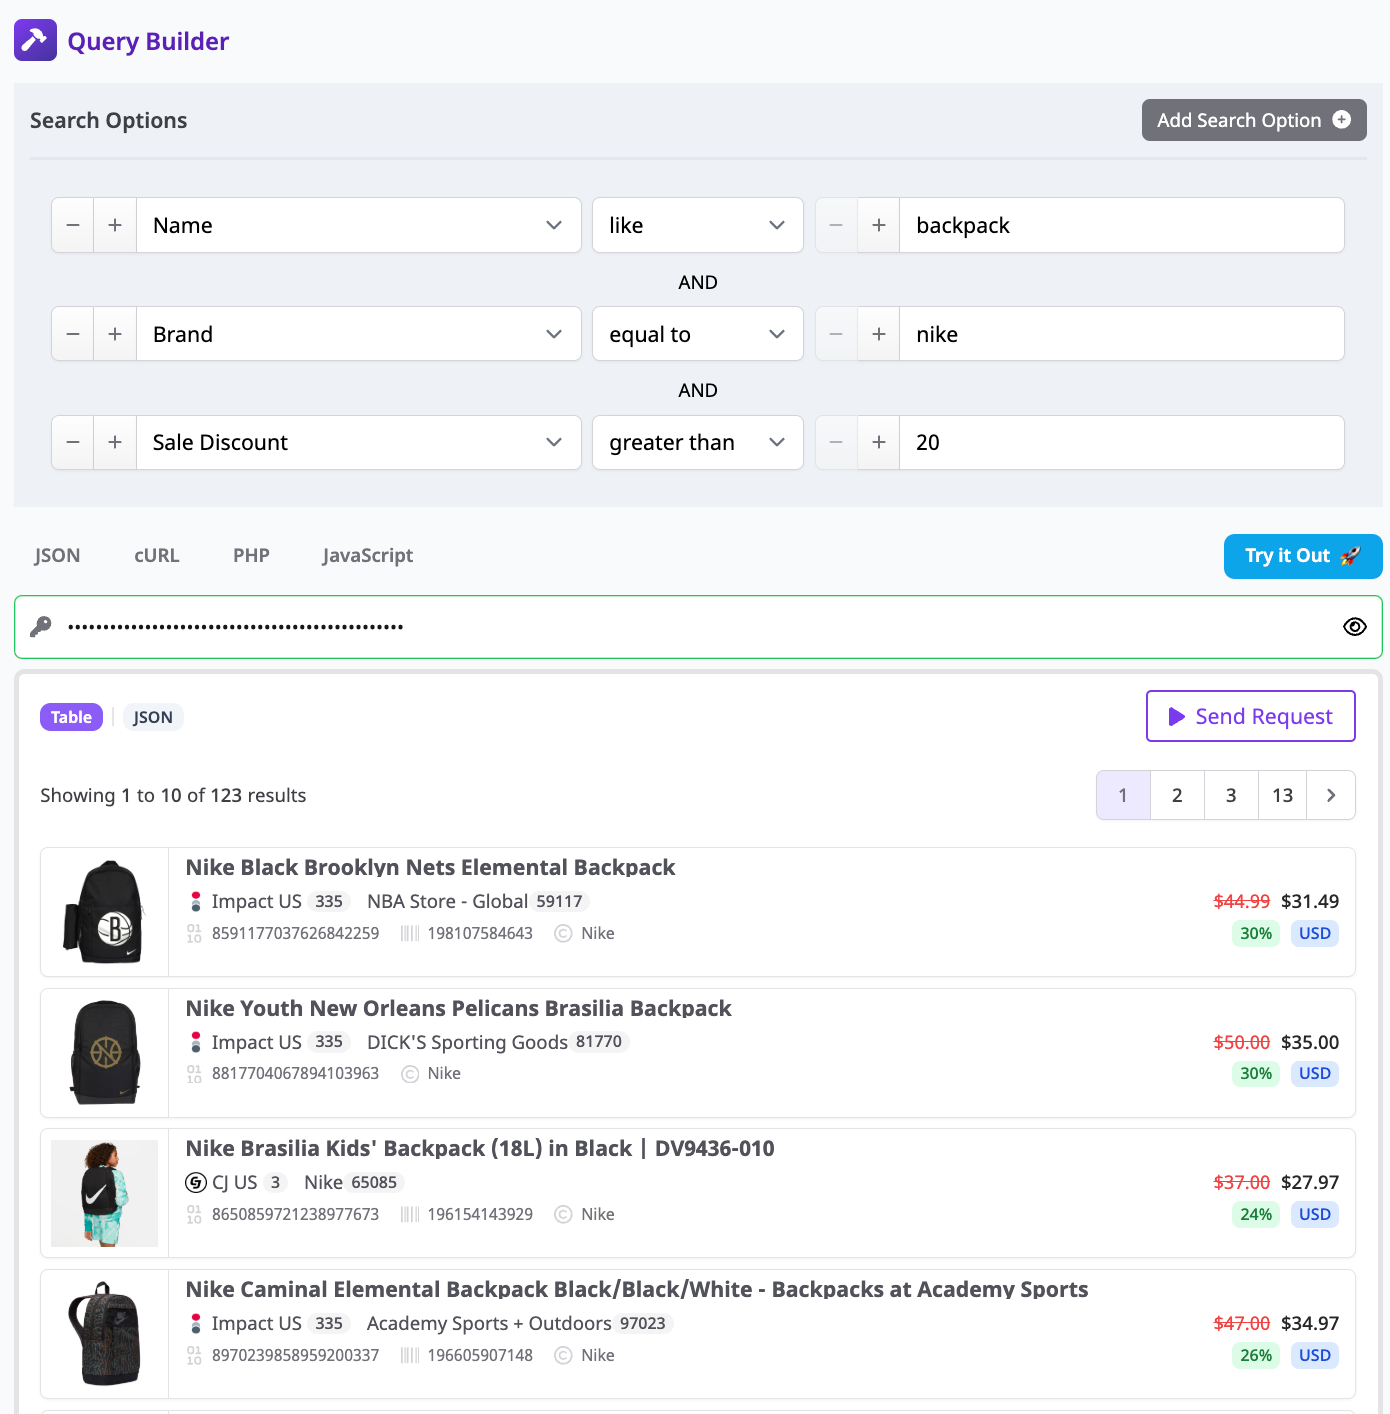Click minus next to the 20 value
Viewport: 1390px width, 1414px height.
(836, 442)
